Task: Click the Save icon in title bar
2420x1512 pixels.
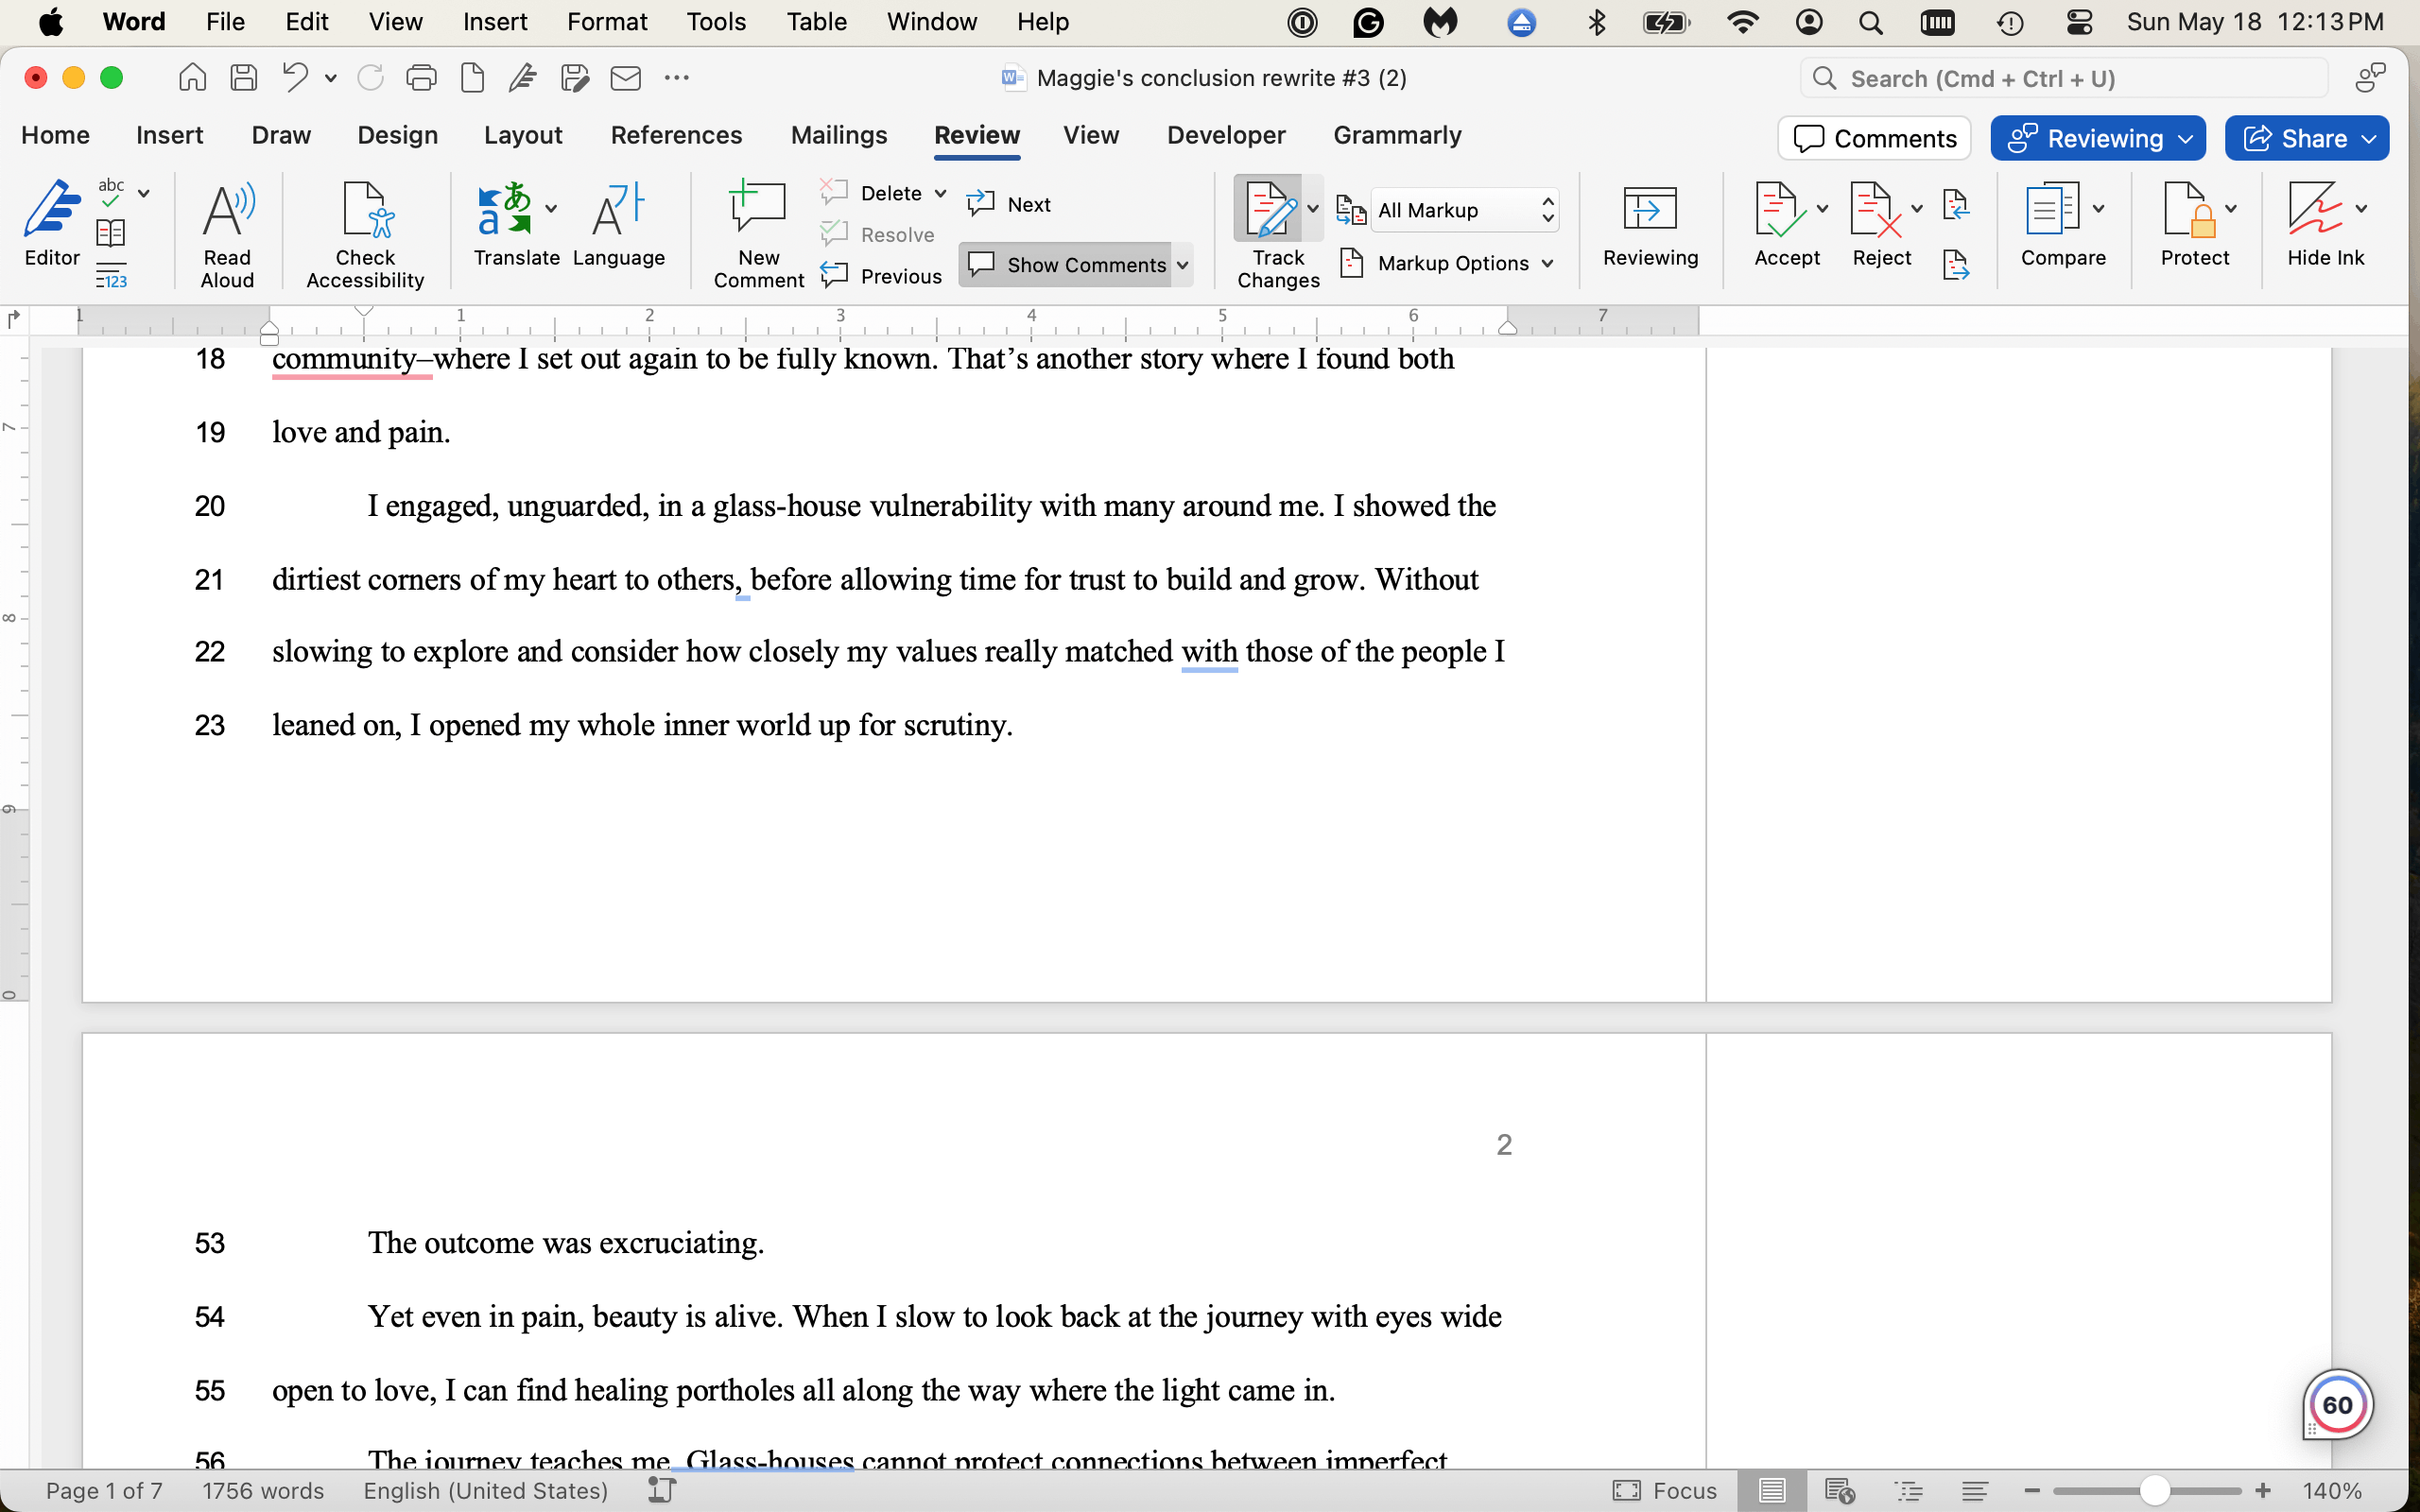Action: (244, 77)
